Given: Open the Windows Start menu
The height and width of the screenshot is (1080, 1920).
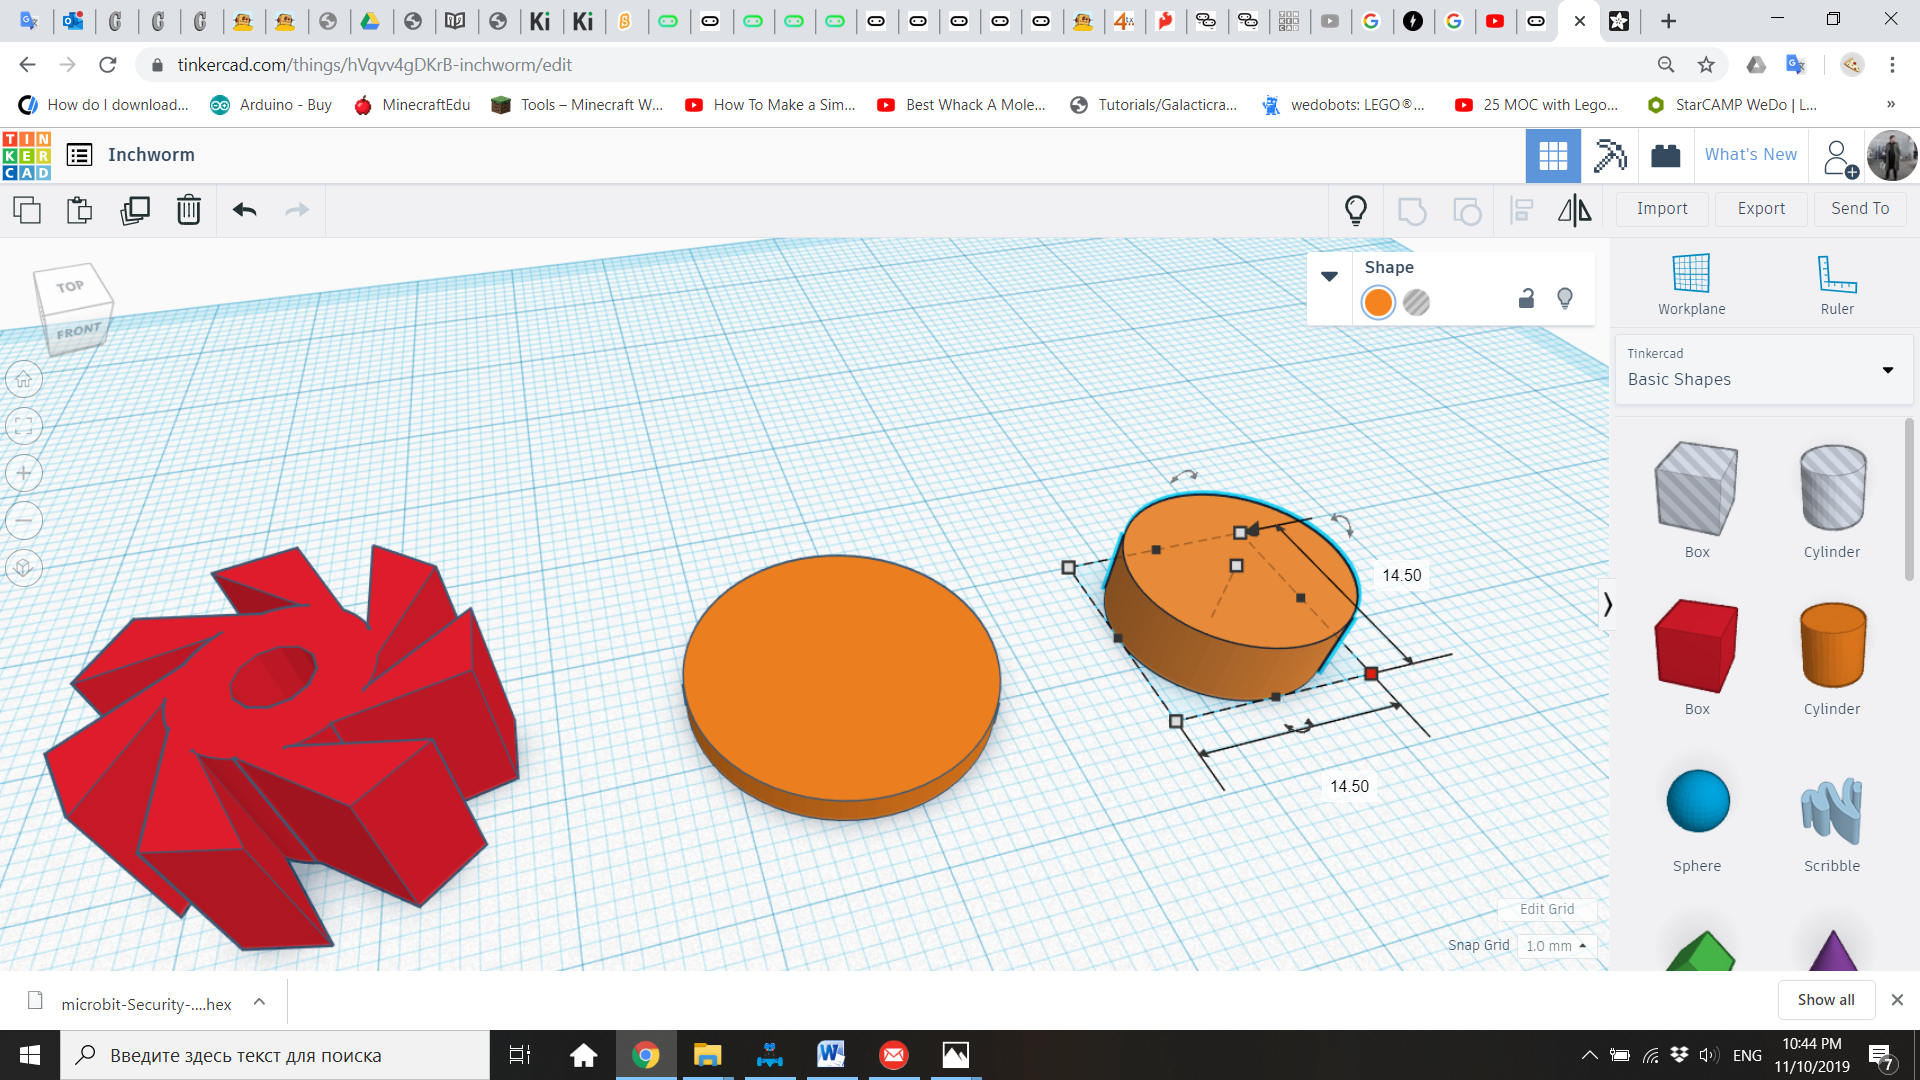Looking at the screenshot, I should 30,1055.
